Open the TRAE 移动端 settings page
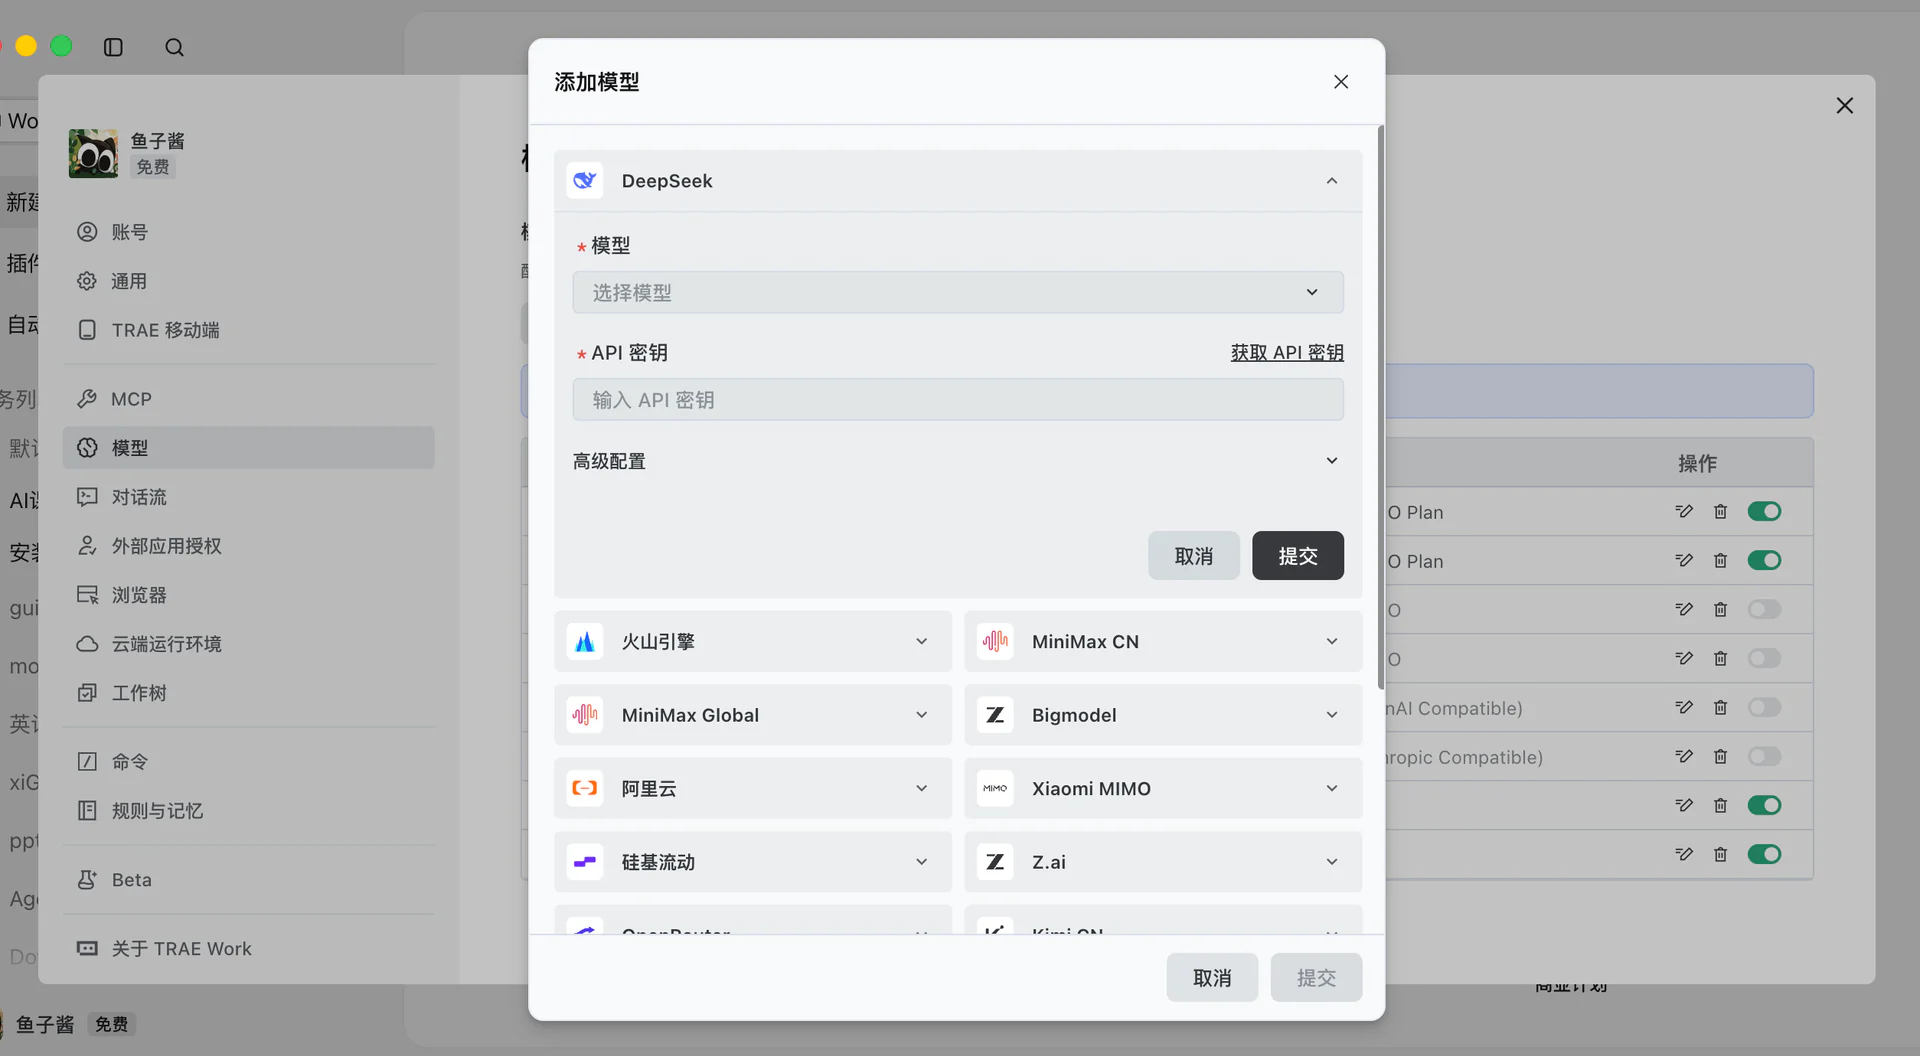 [248, 330]
